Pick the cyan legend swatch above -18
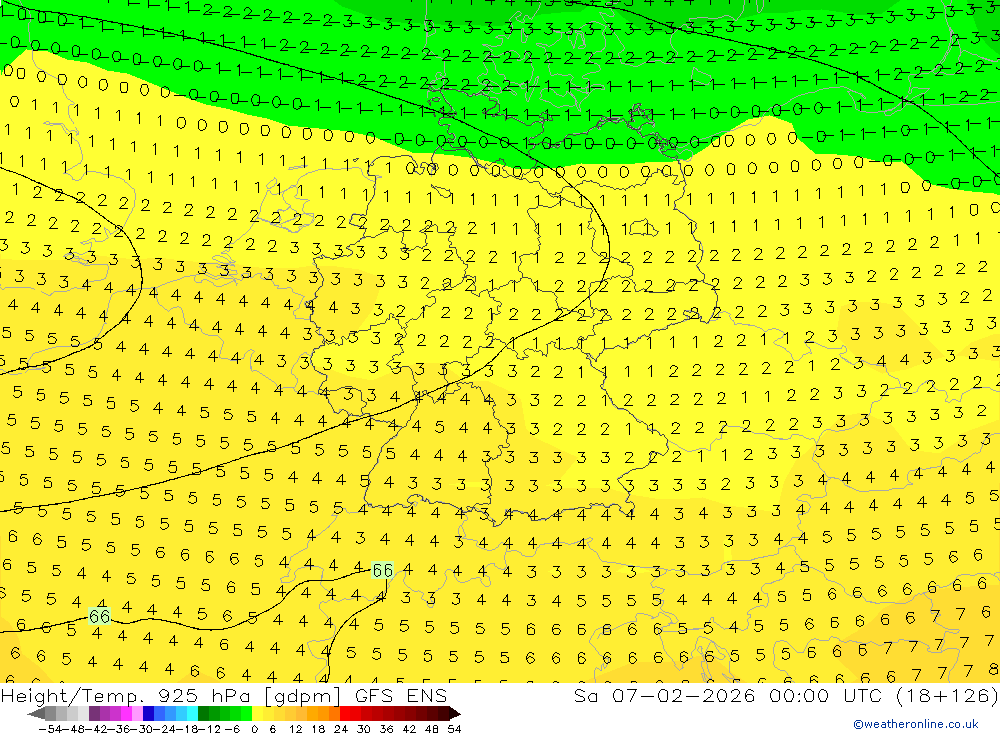Image resolution: width=1000 pixels, height=733 pixels. [x=192, y=714]
